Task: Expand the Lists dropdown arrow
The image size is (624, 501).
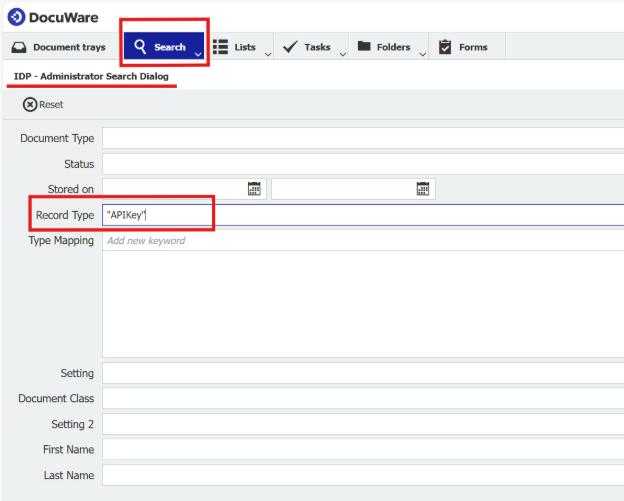Action: coord(265,54)
